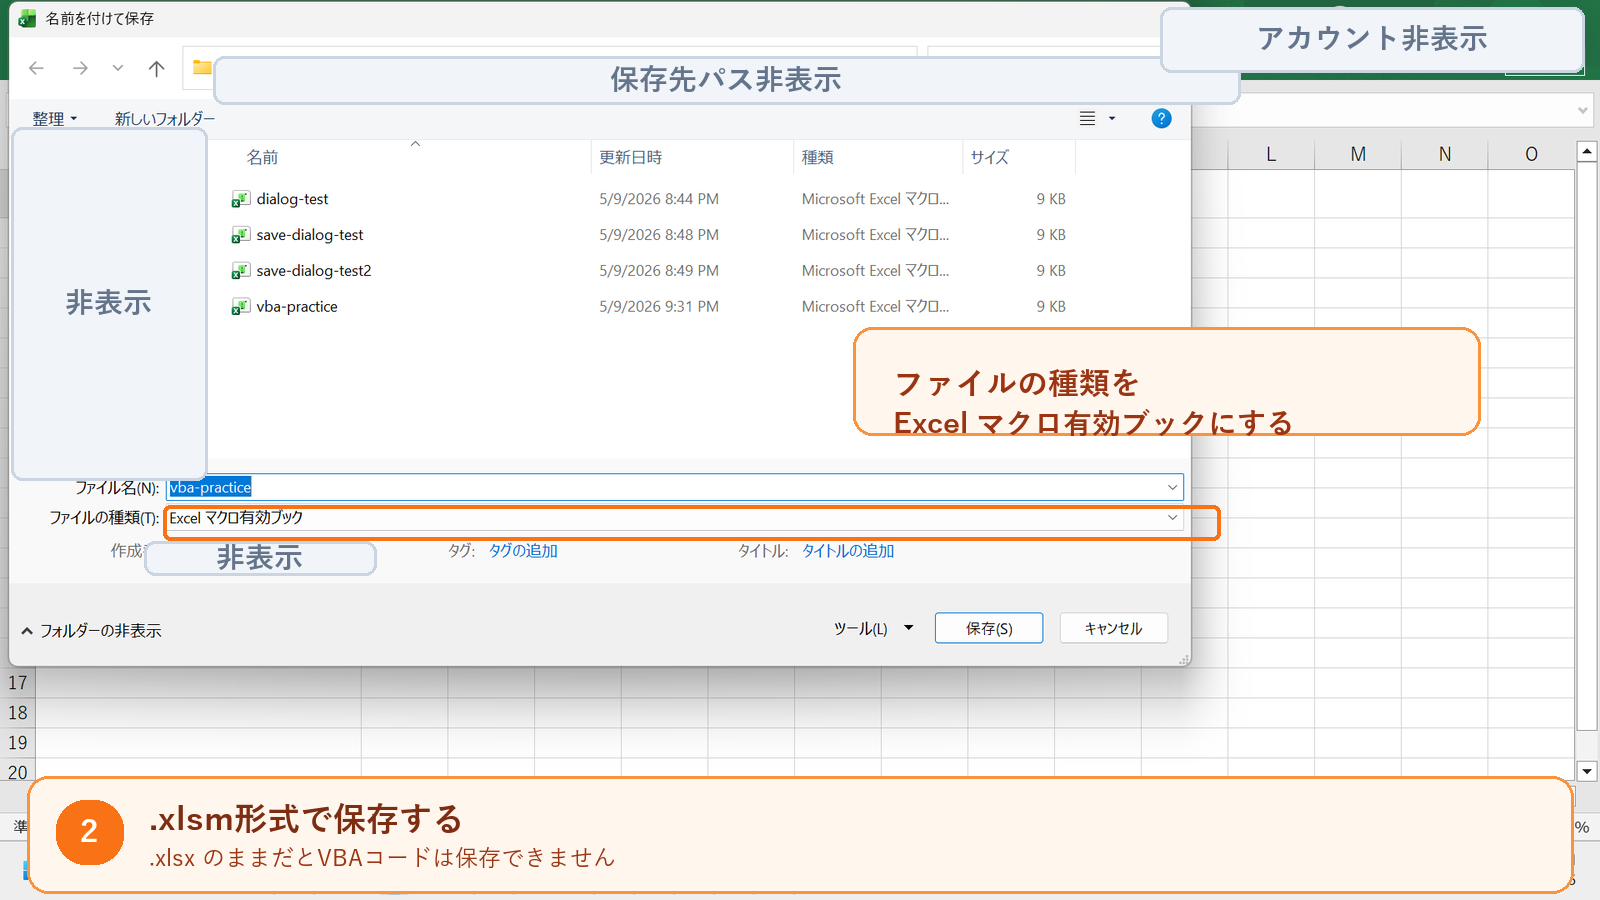The height and width of the screenshot is (900, 1600).
Task: Click タイトルの追加 link
Action: [x=848, y=551]
